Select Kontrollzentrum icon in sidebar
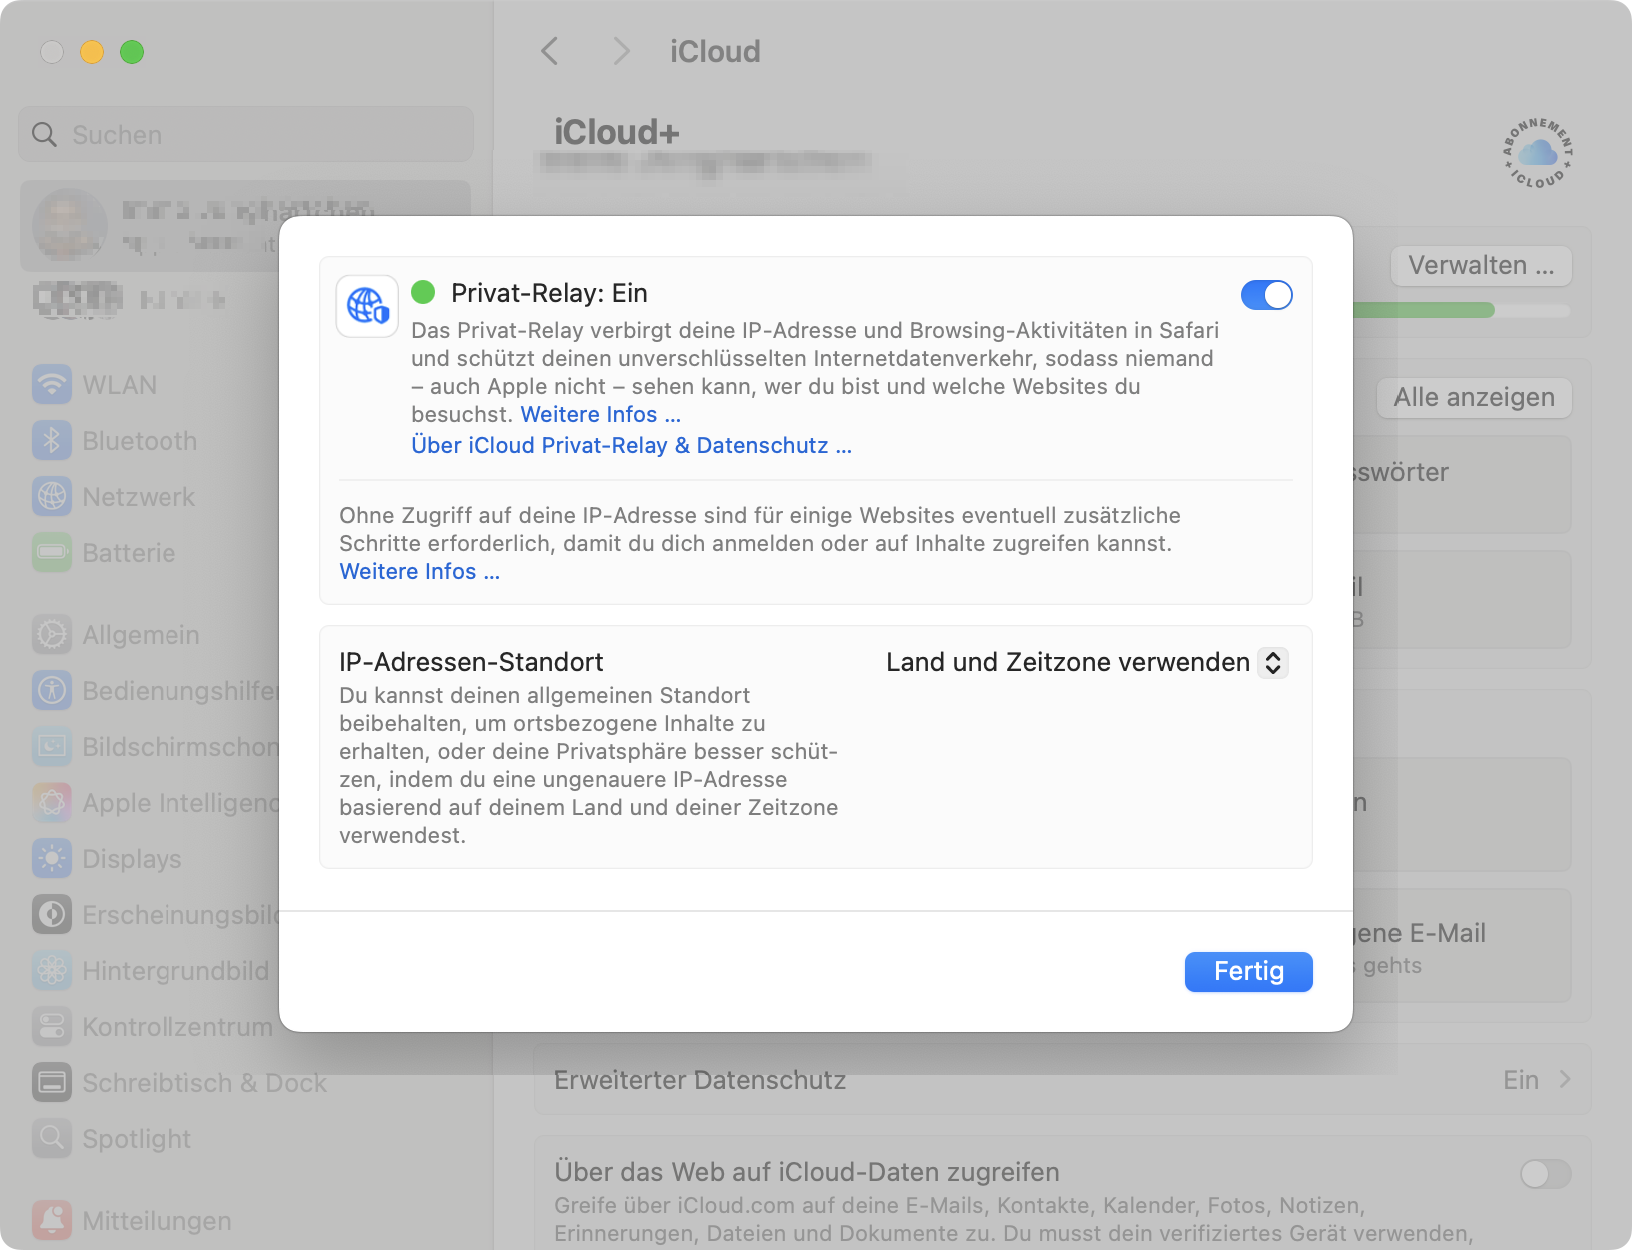The height and width of the screenshot is (1250, 1632). [52, 1026]
